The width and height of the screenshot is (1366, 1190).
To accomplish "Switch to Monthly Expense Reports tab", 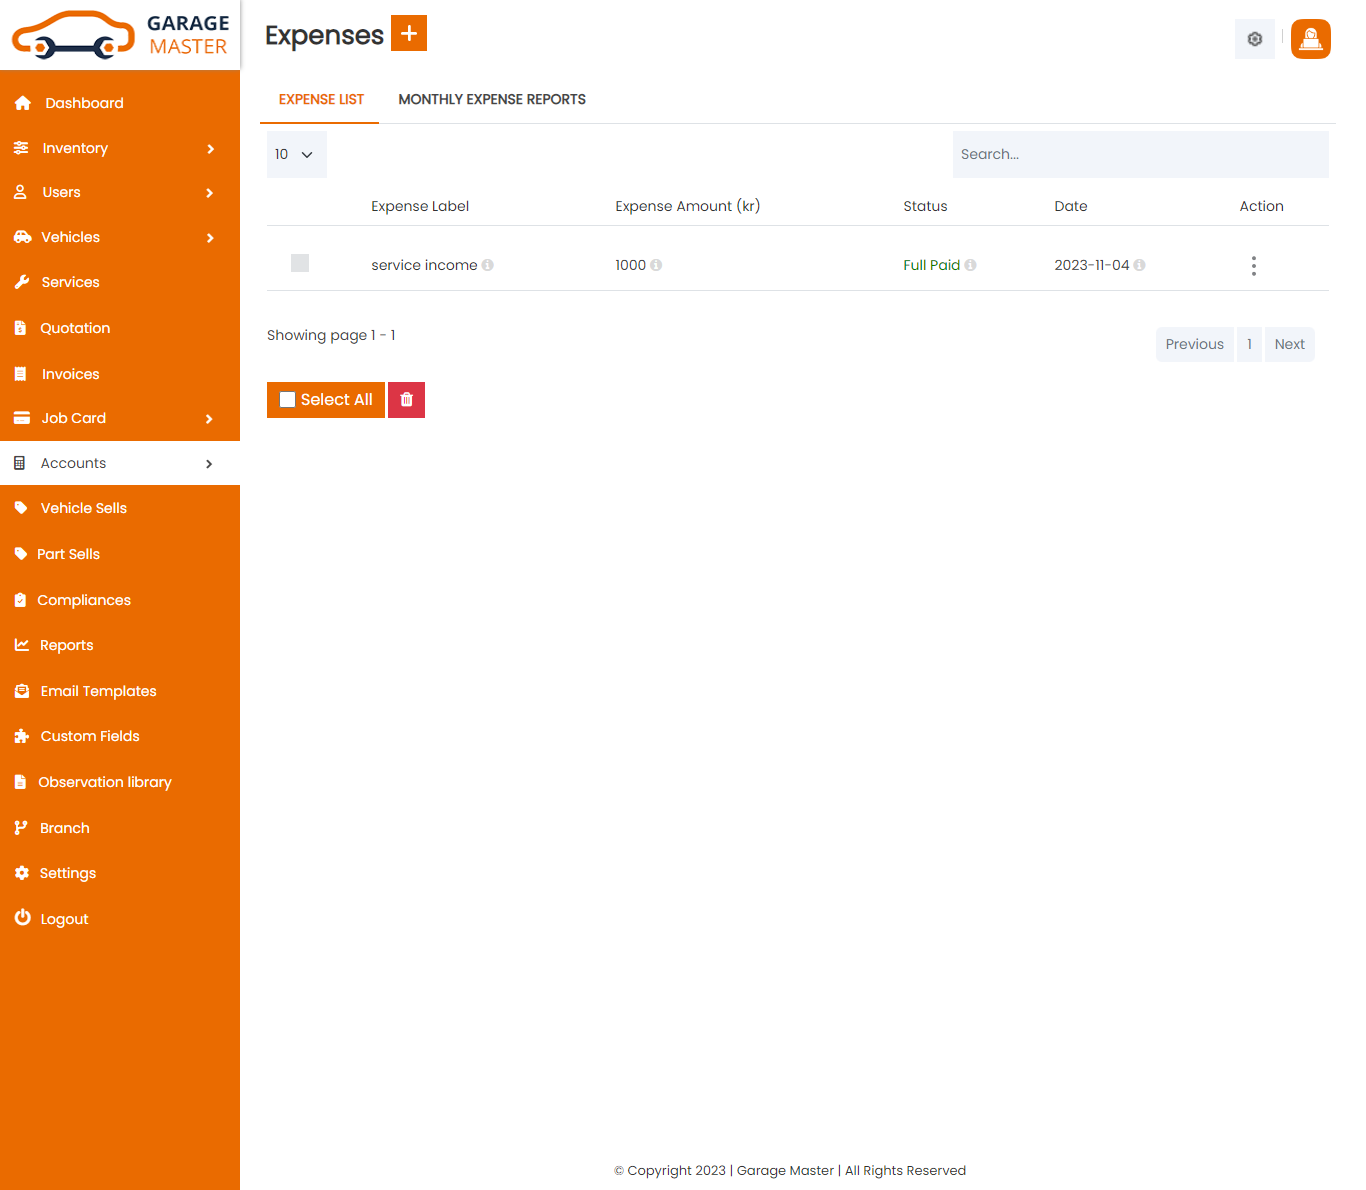I will (492, 99).
